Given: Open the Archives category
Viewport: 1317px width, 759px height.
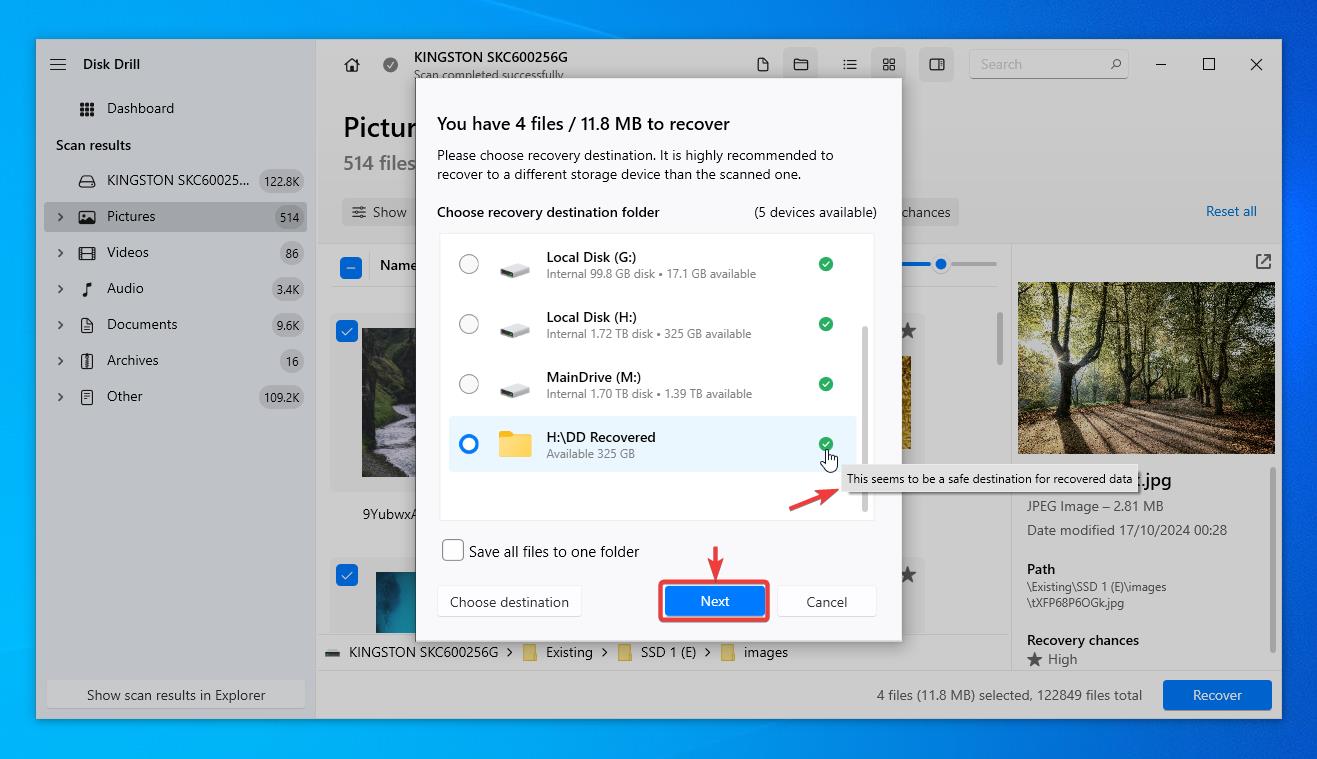Looking at the screenshot, I should [x=175, y=361].
